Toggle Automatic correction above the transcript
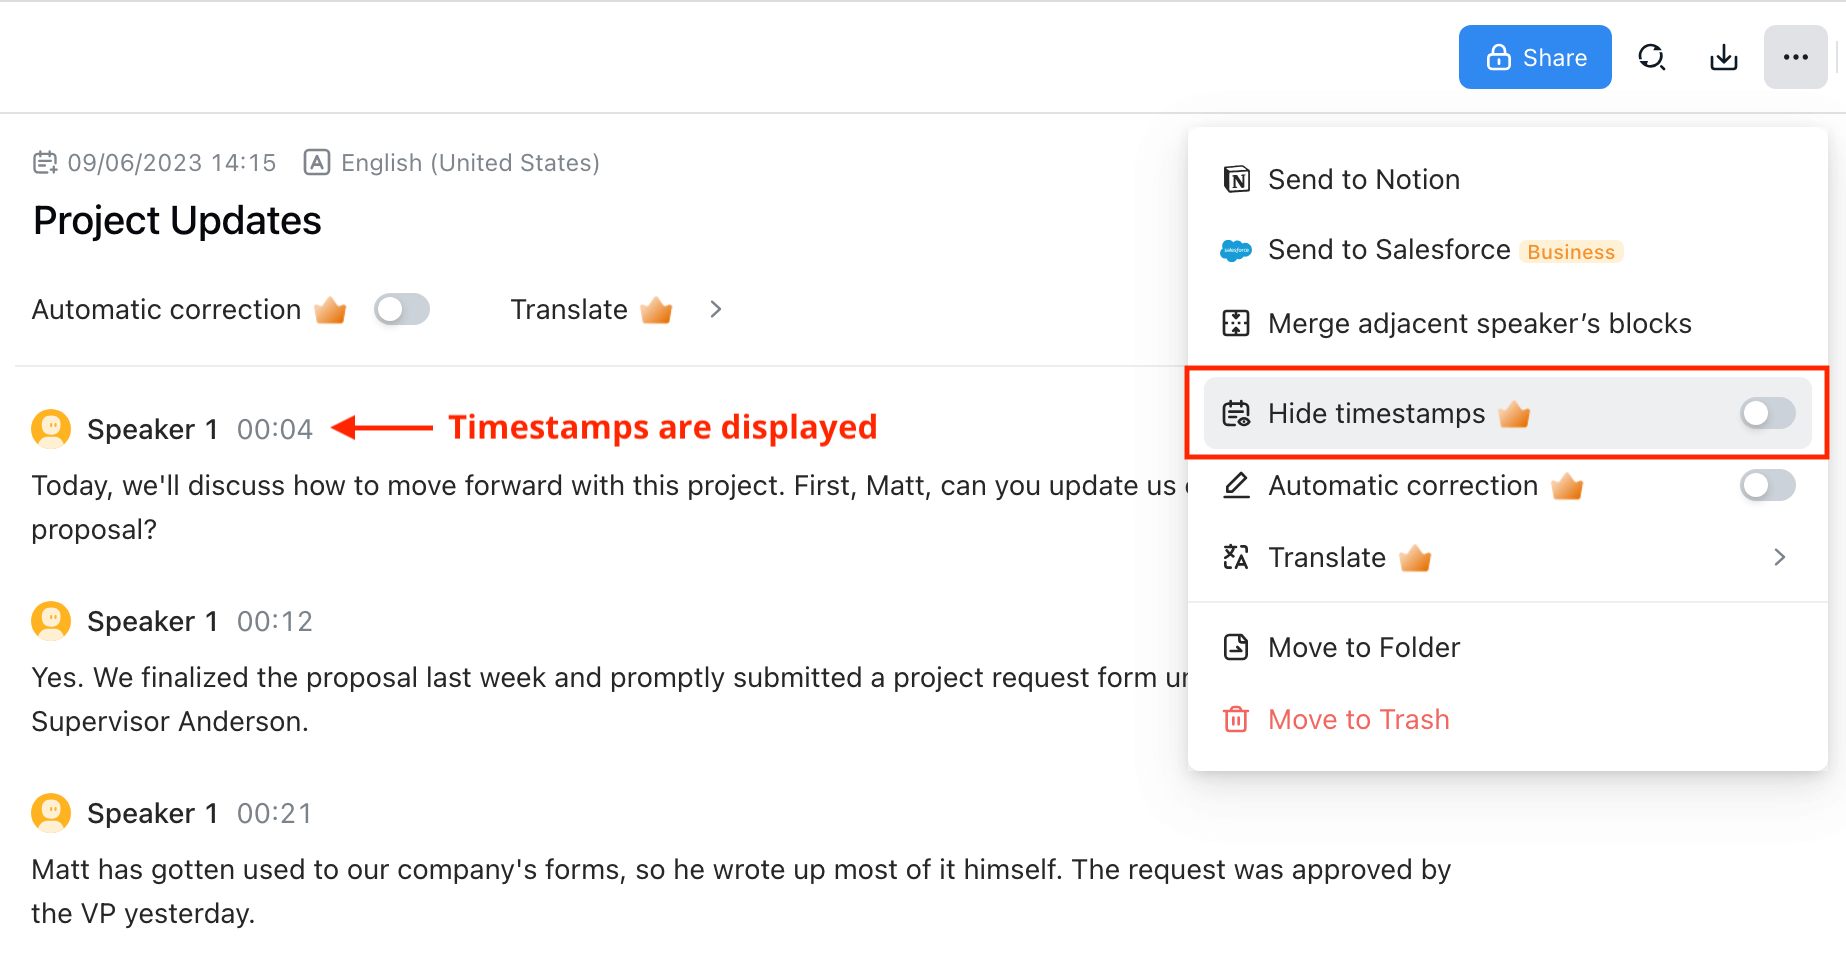The width and height of the screenshot is (1846, 958). pyautogui.click(x=402, y=309)
